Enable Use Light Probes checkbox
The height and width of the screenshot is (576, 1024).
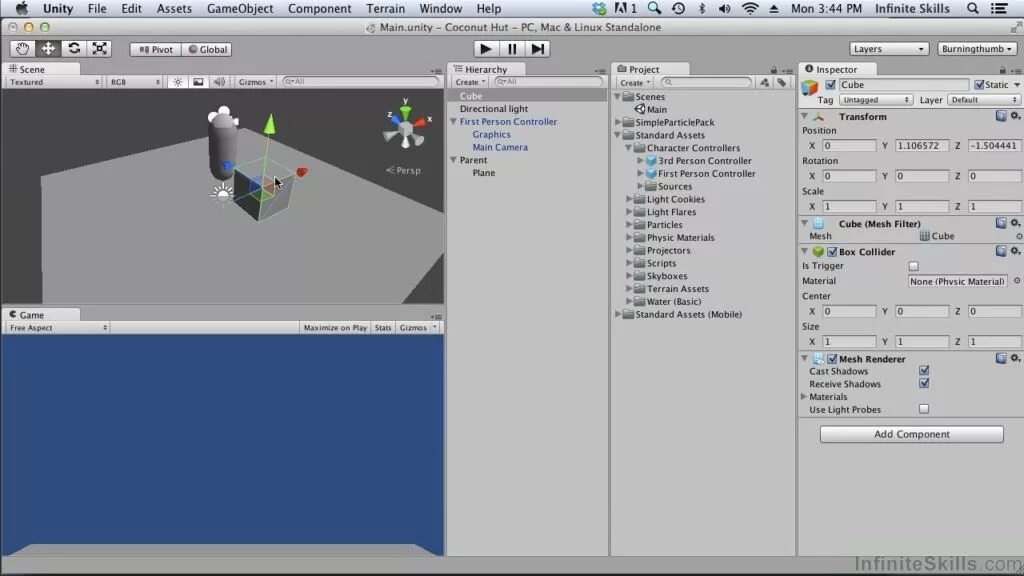click(x=923, y=409)
